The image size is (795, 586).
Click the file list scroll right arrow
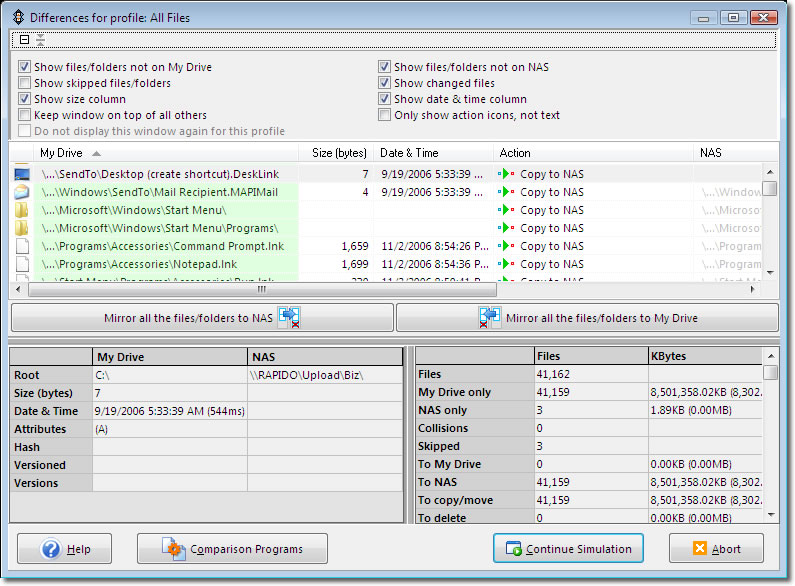[753, 289]
